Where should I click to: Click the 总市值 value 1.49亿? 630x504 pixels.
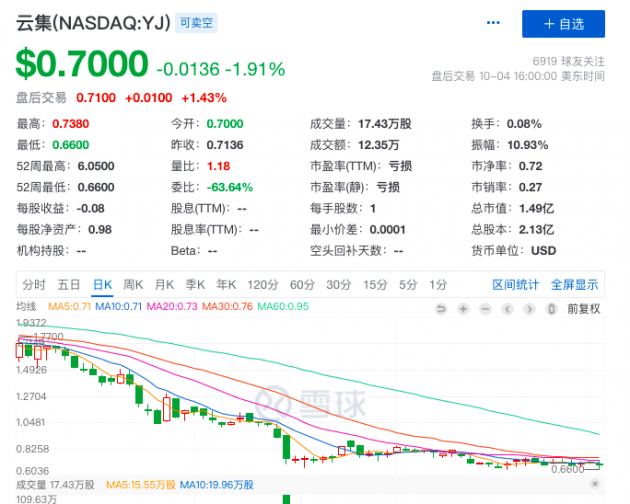536,209
